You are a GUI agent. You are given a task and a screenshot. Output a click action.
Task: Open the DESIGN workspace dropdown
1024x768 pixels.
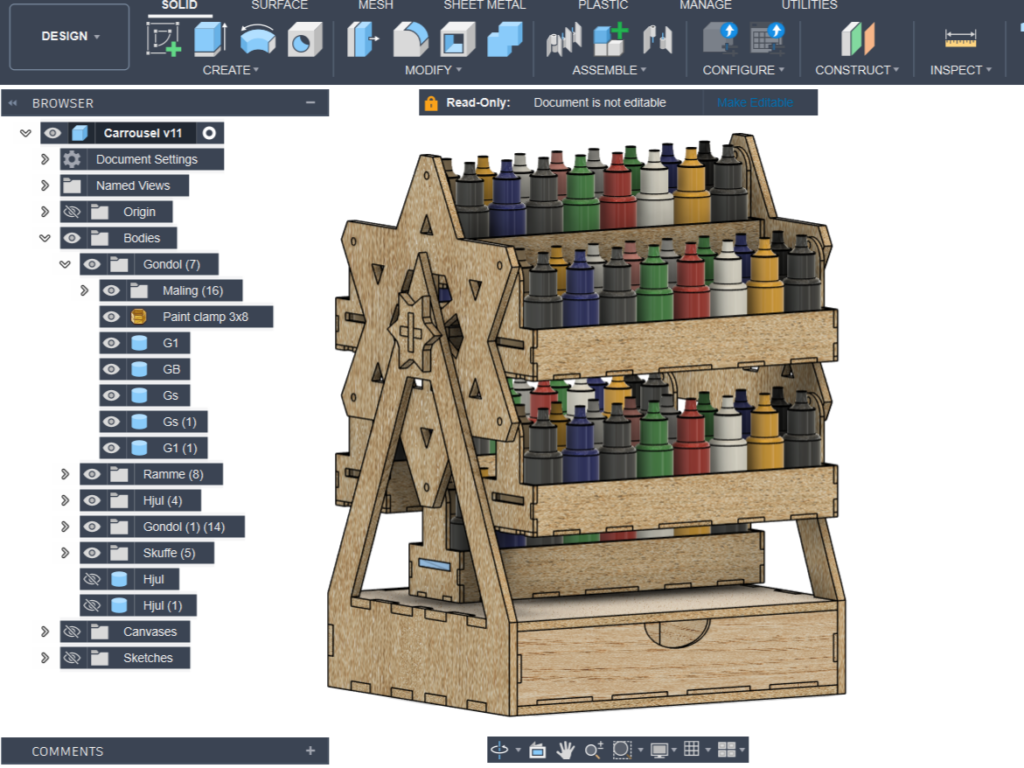point(70,36)
